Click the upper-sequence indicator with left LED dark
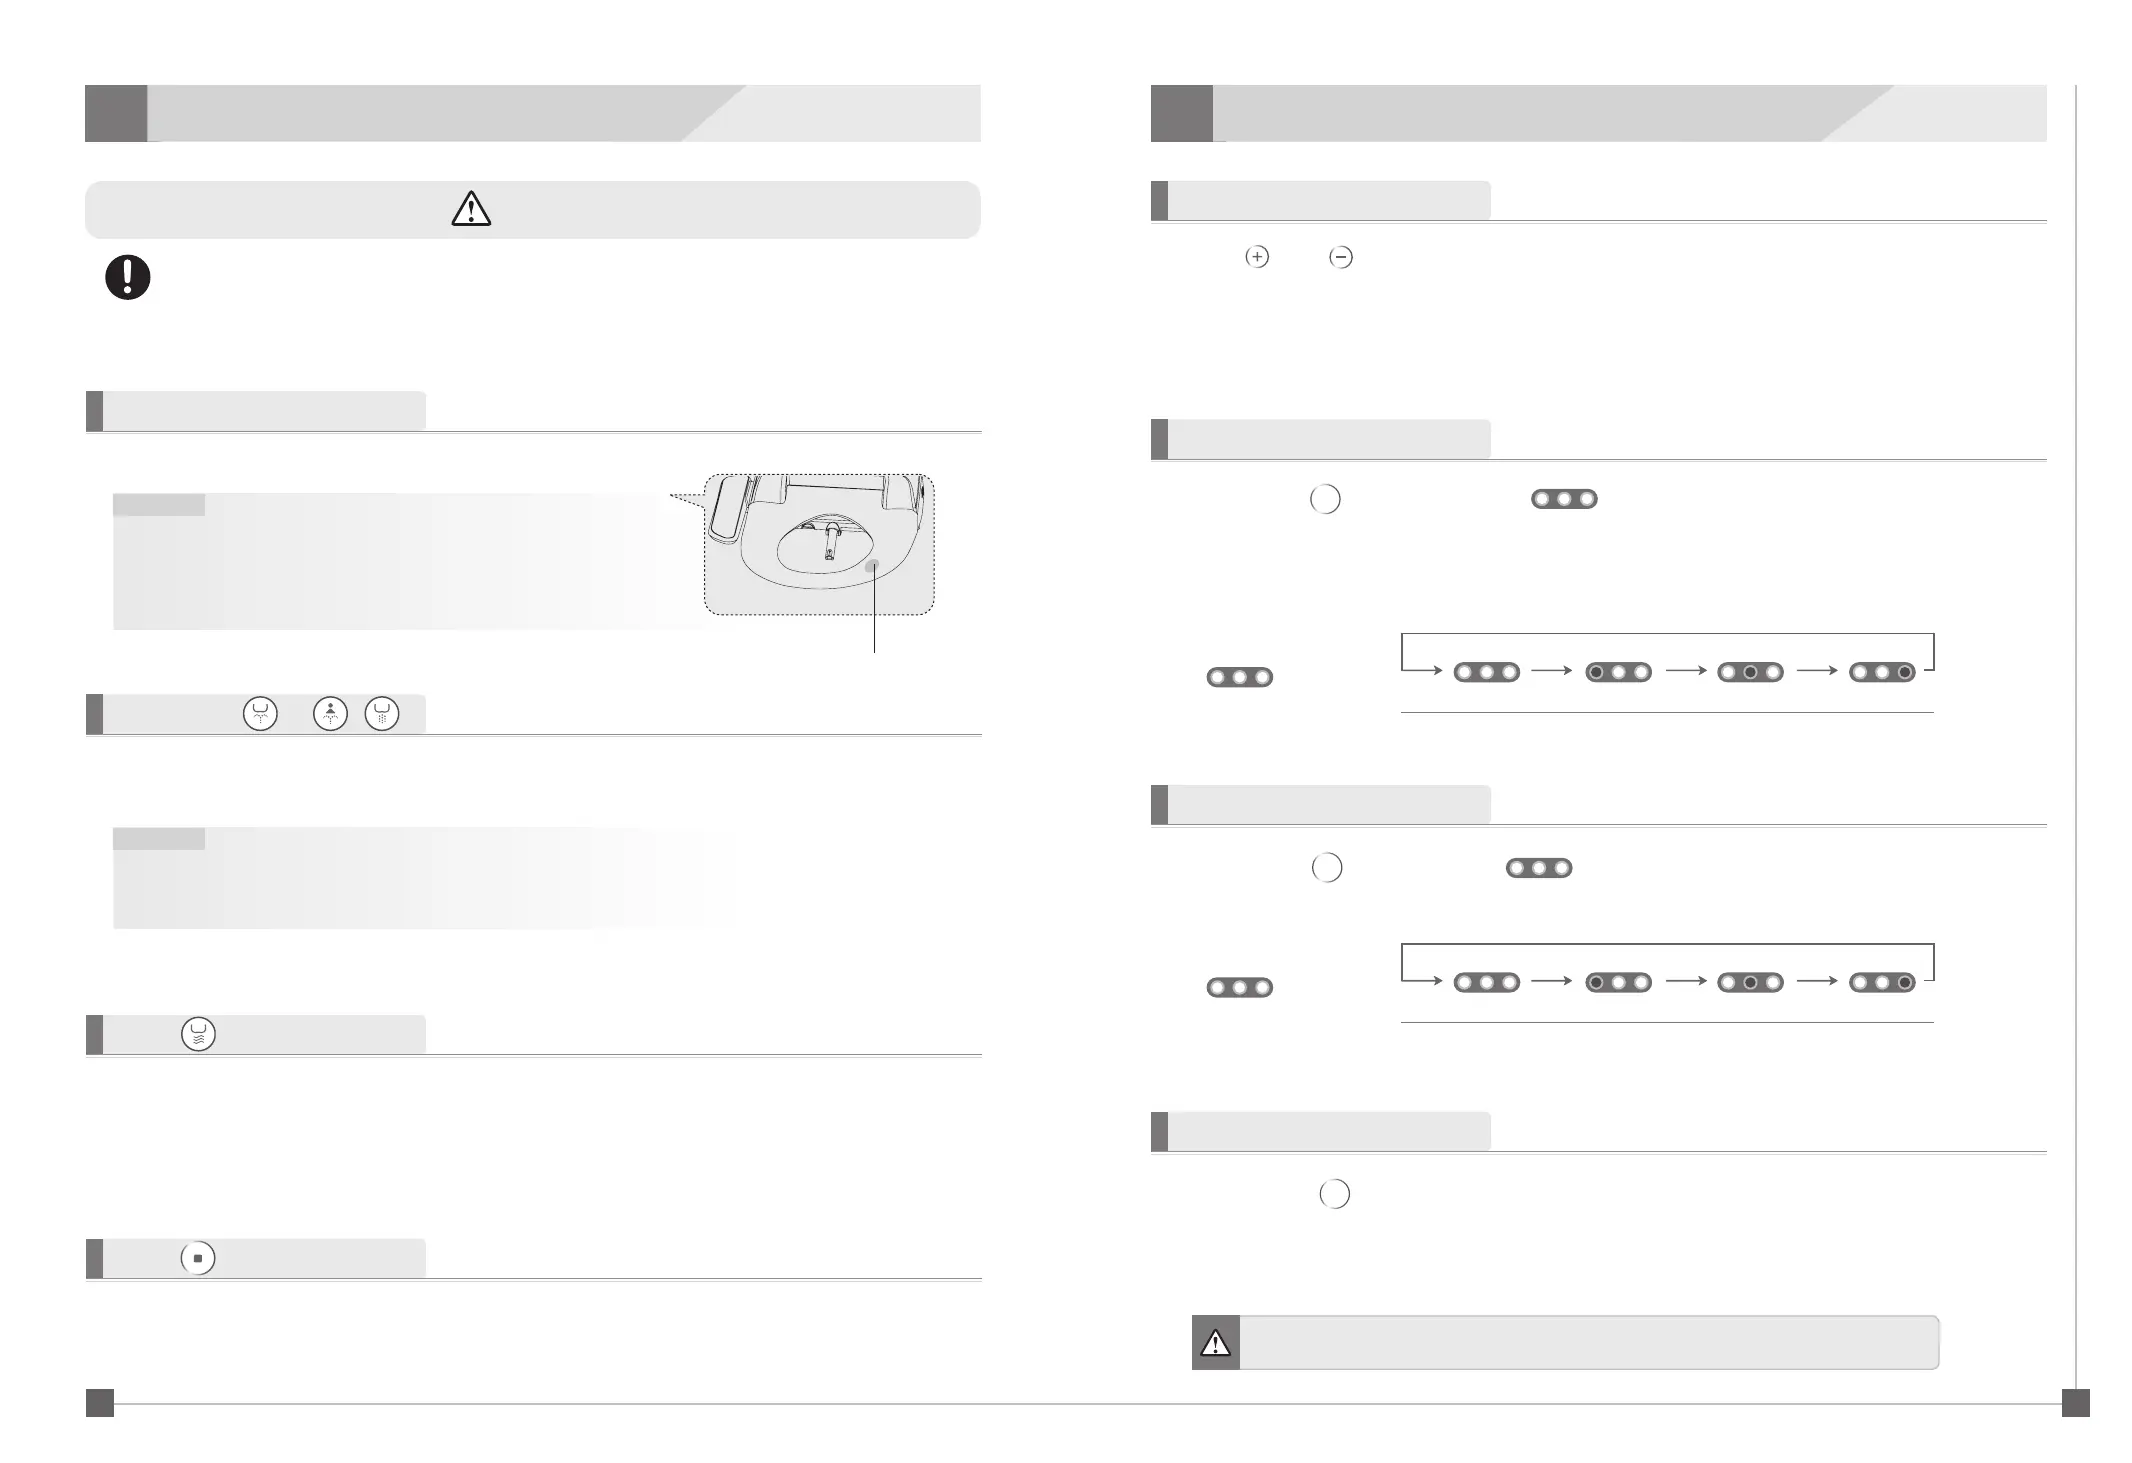Screen dimensions: 2132x1463 1618,672
